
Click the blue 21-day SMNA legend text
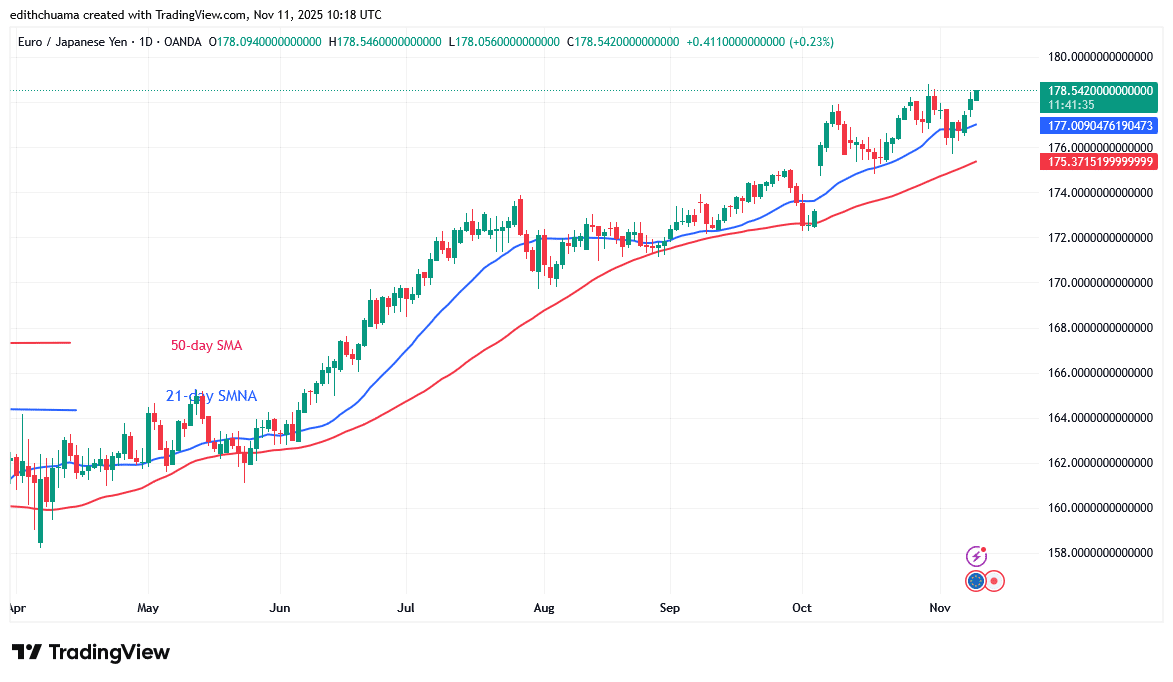coord(211,396)
